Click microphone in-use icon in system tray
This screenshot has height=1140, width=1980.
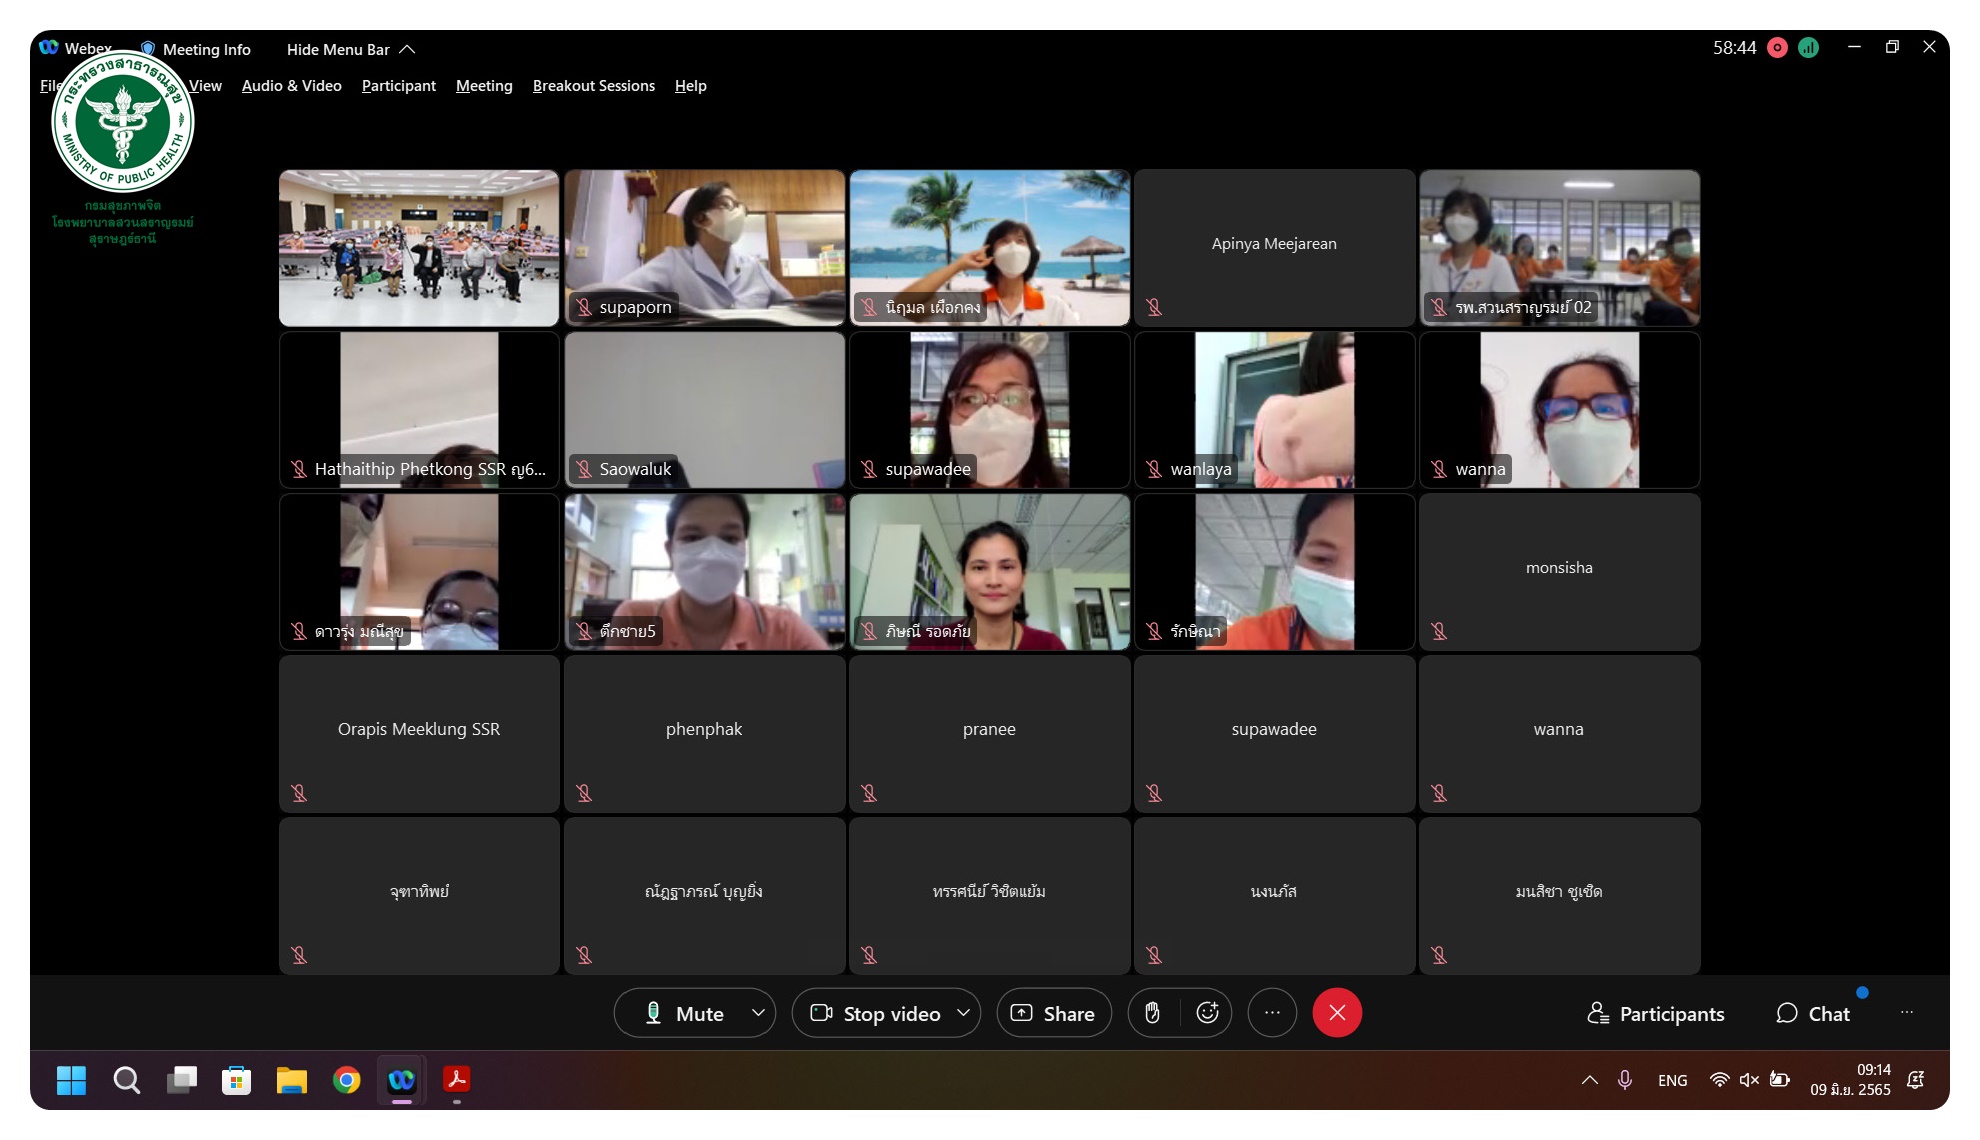1625,1080
